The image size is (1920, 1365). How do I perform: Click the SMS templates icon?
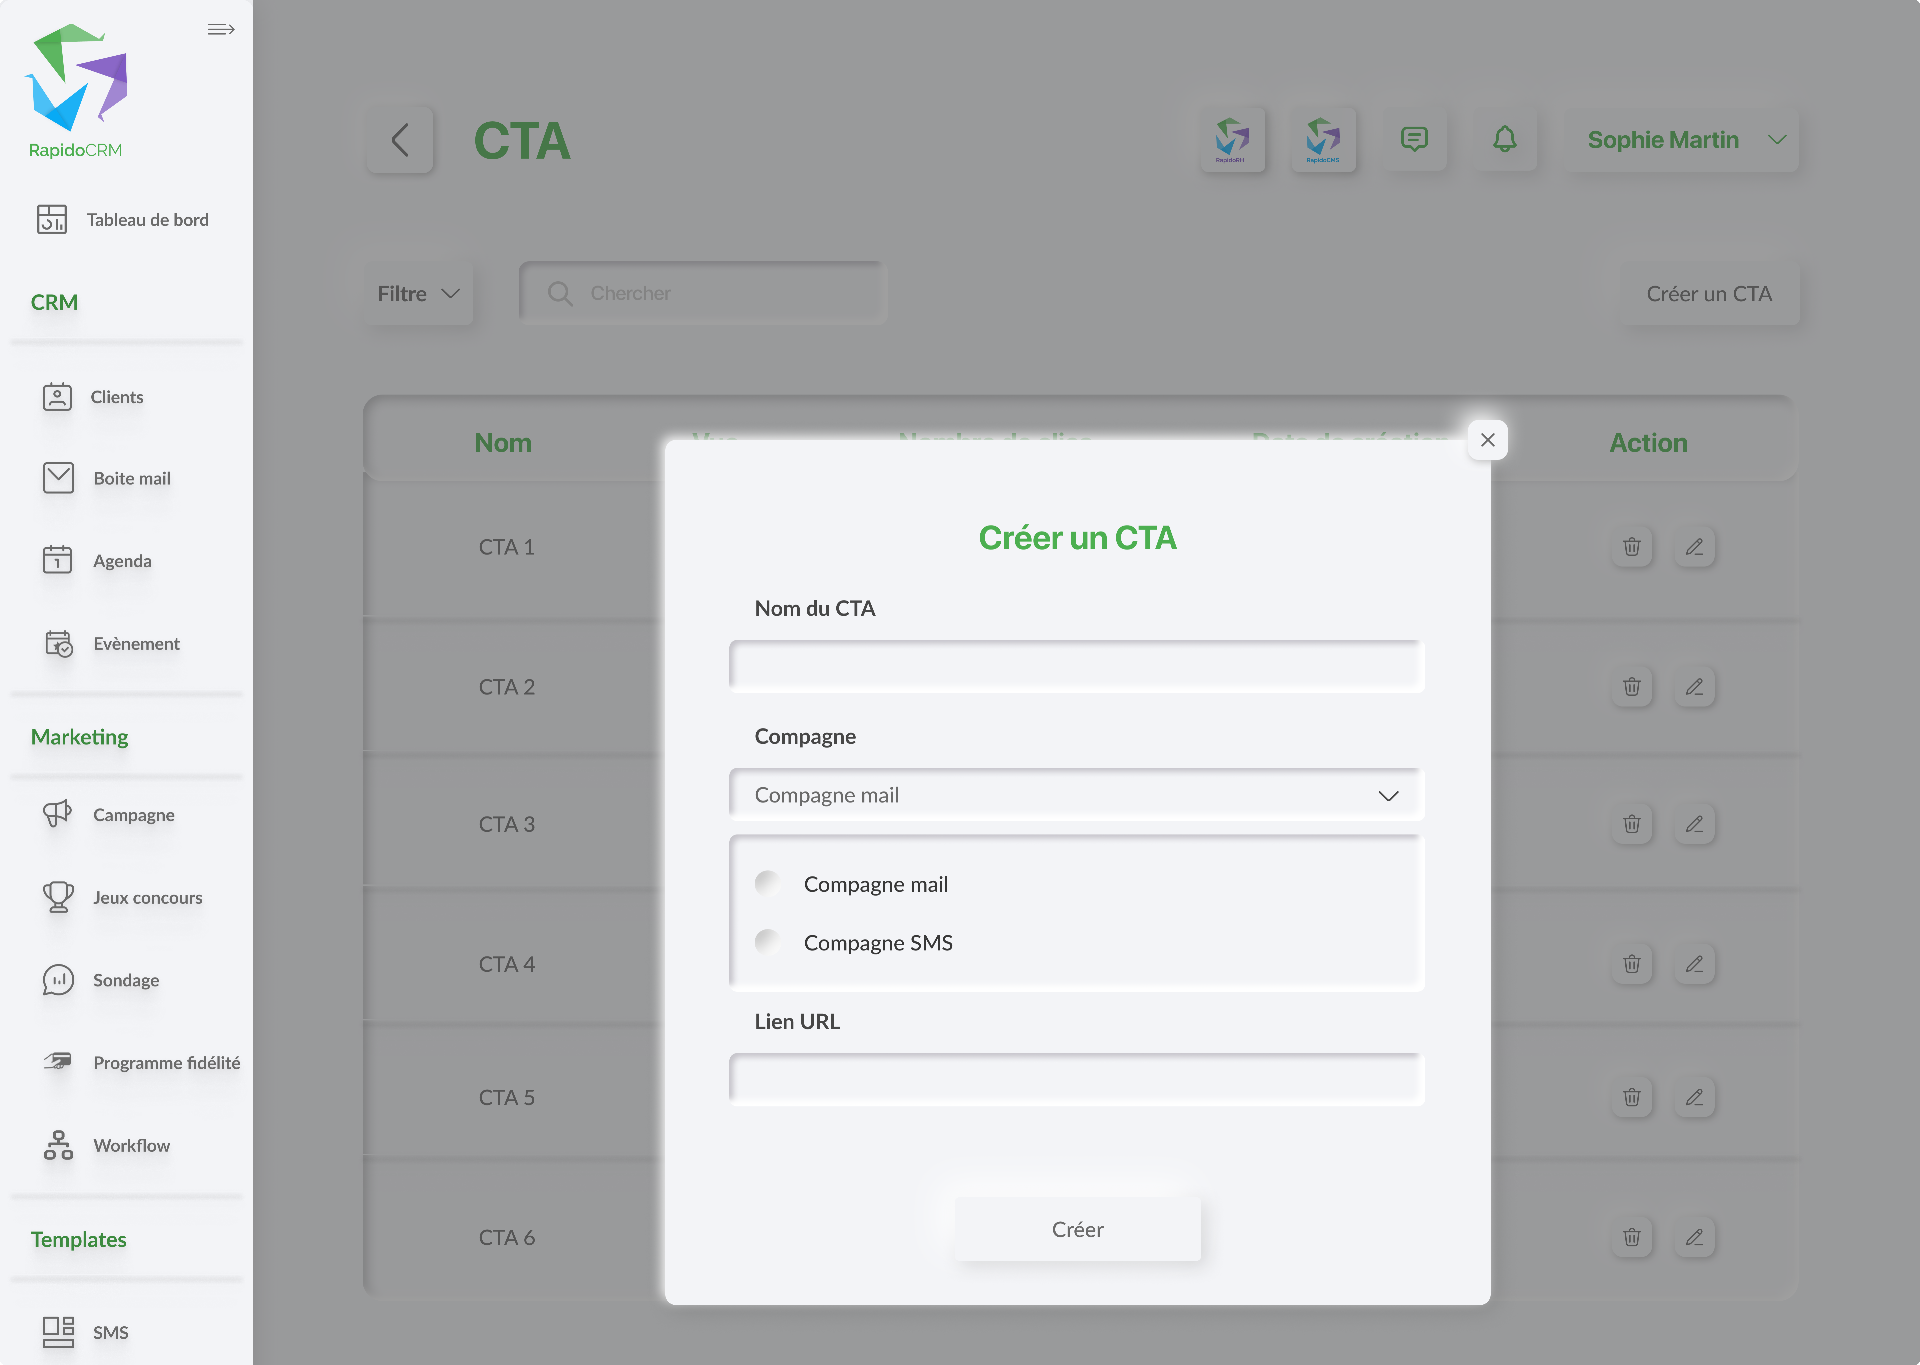coord(58,1331)
